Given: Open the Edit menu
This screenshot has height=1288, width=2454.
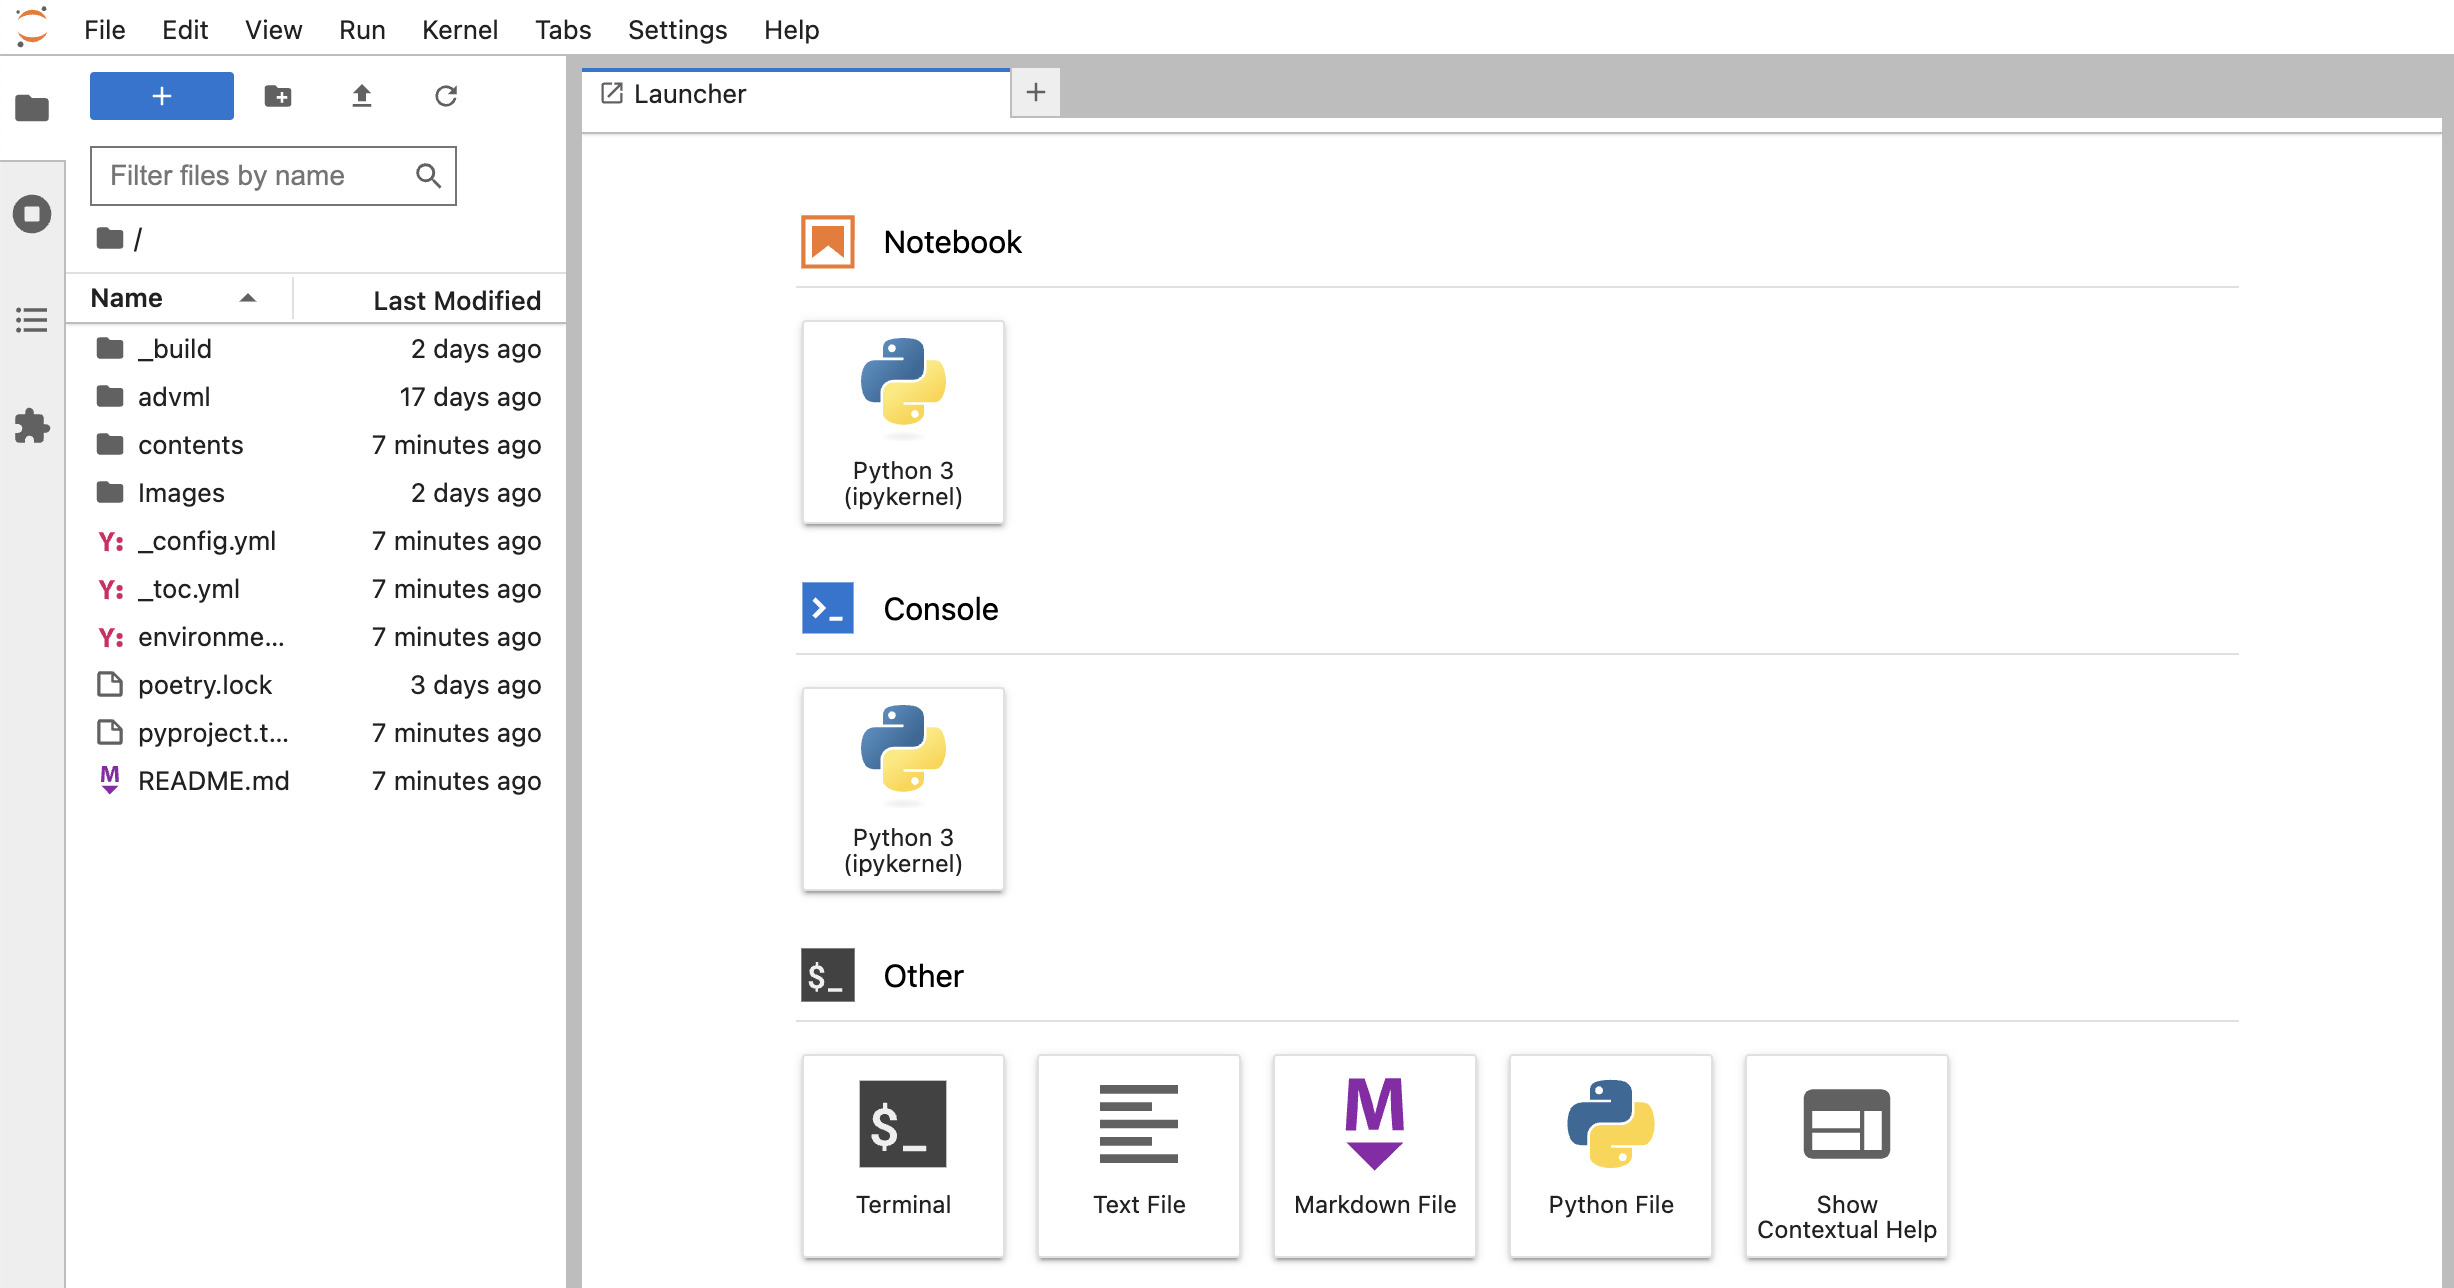Looking at the screenshot, I should point(185,30).
